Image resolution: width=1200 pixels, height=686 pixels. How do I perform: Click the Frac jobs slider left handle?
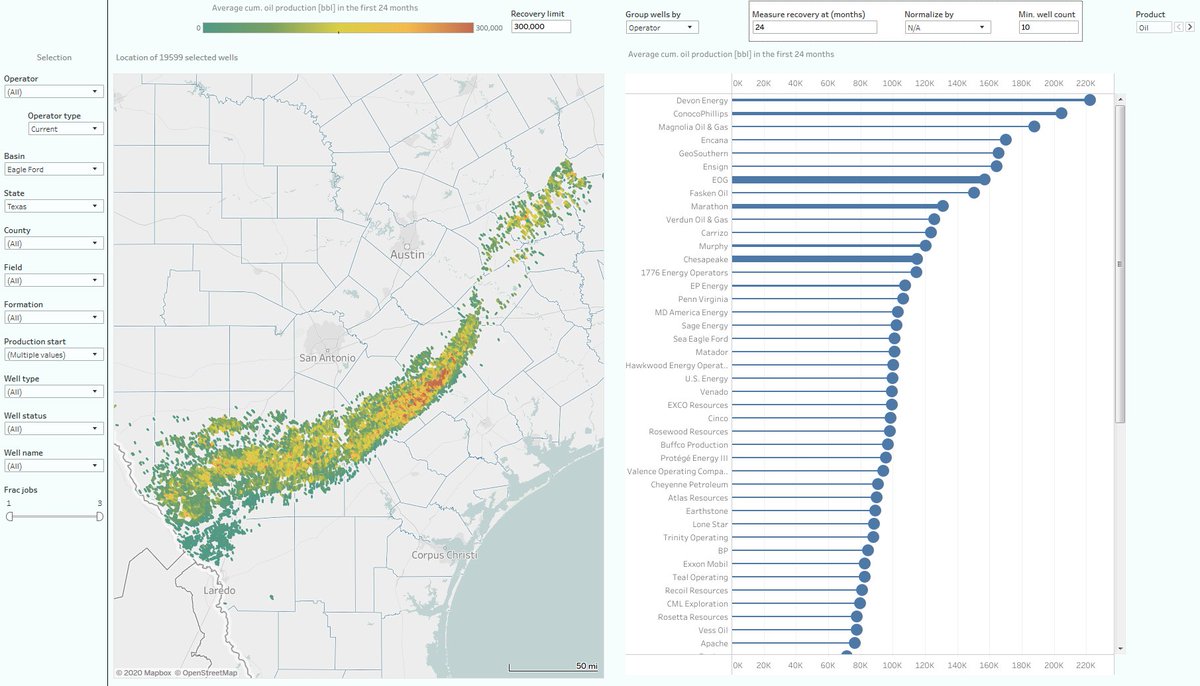10,516
